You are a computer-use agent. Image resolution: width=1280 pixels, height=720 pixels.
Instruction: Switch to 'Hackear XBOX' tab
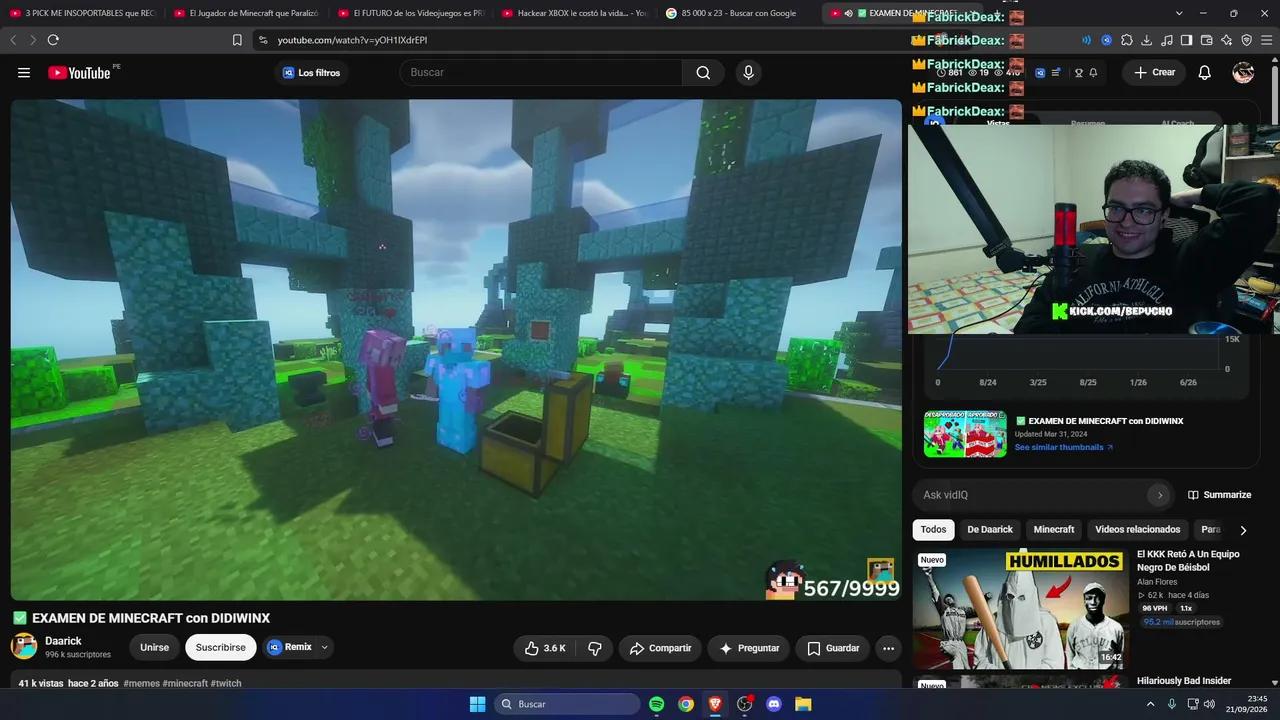pyautogui.click(x=574, y=13)
